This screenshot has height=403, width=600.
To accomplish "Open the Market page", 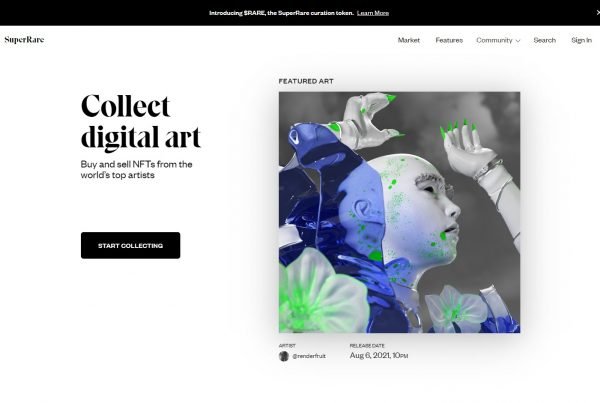I will 408,40.
